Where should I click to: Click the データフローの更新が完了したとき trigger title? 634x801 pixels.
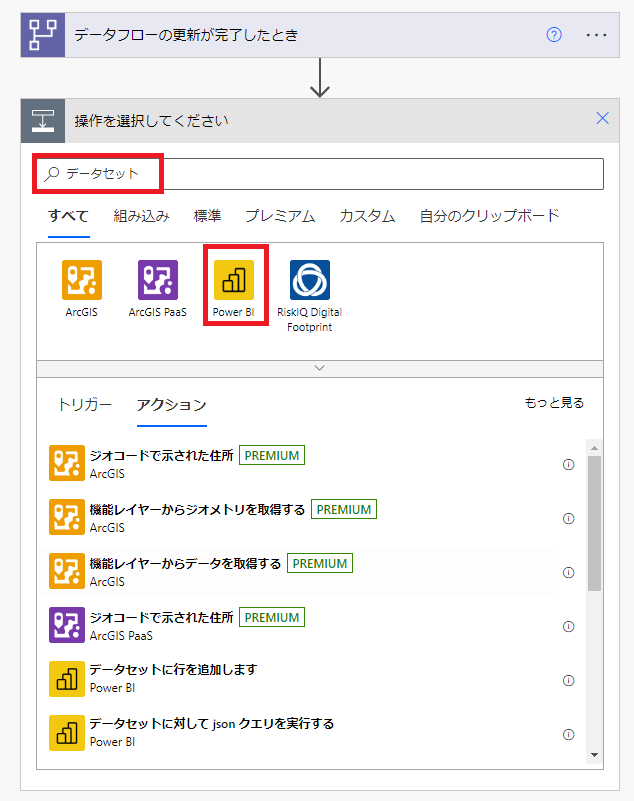tap(186, 35)
